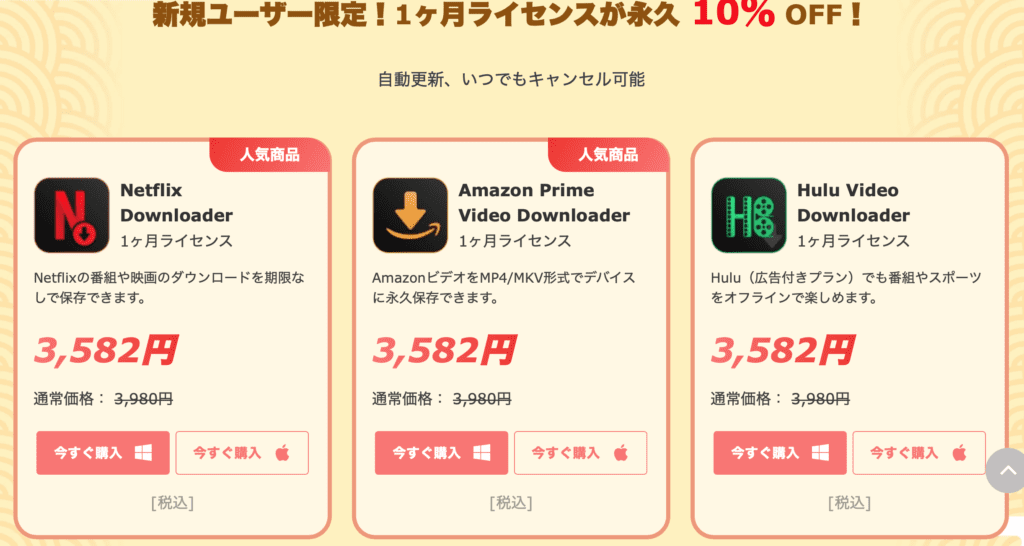Buy Amazon Prime Video Downloader for Mac

pos(580,453)
